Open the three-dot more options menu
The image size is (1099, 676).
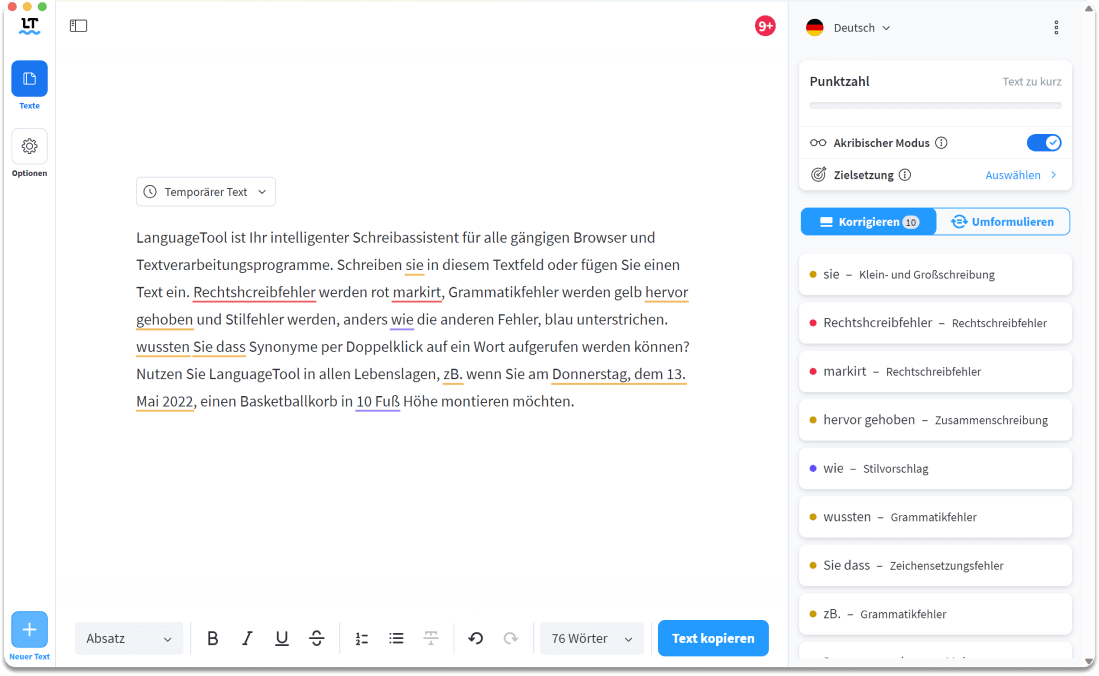1056,27
